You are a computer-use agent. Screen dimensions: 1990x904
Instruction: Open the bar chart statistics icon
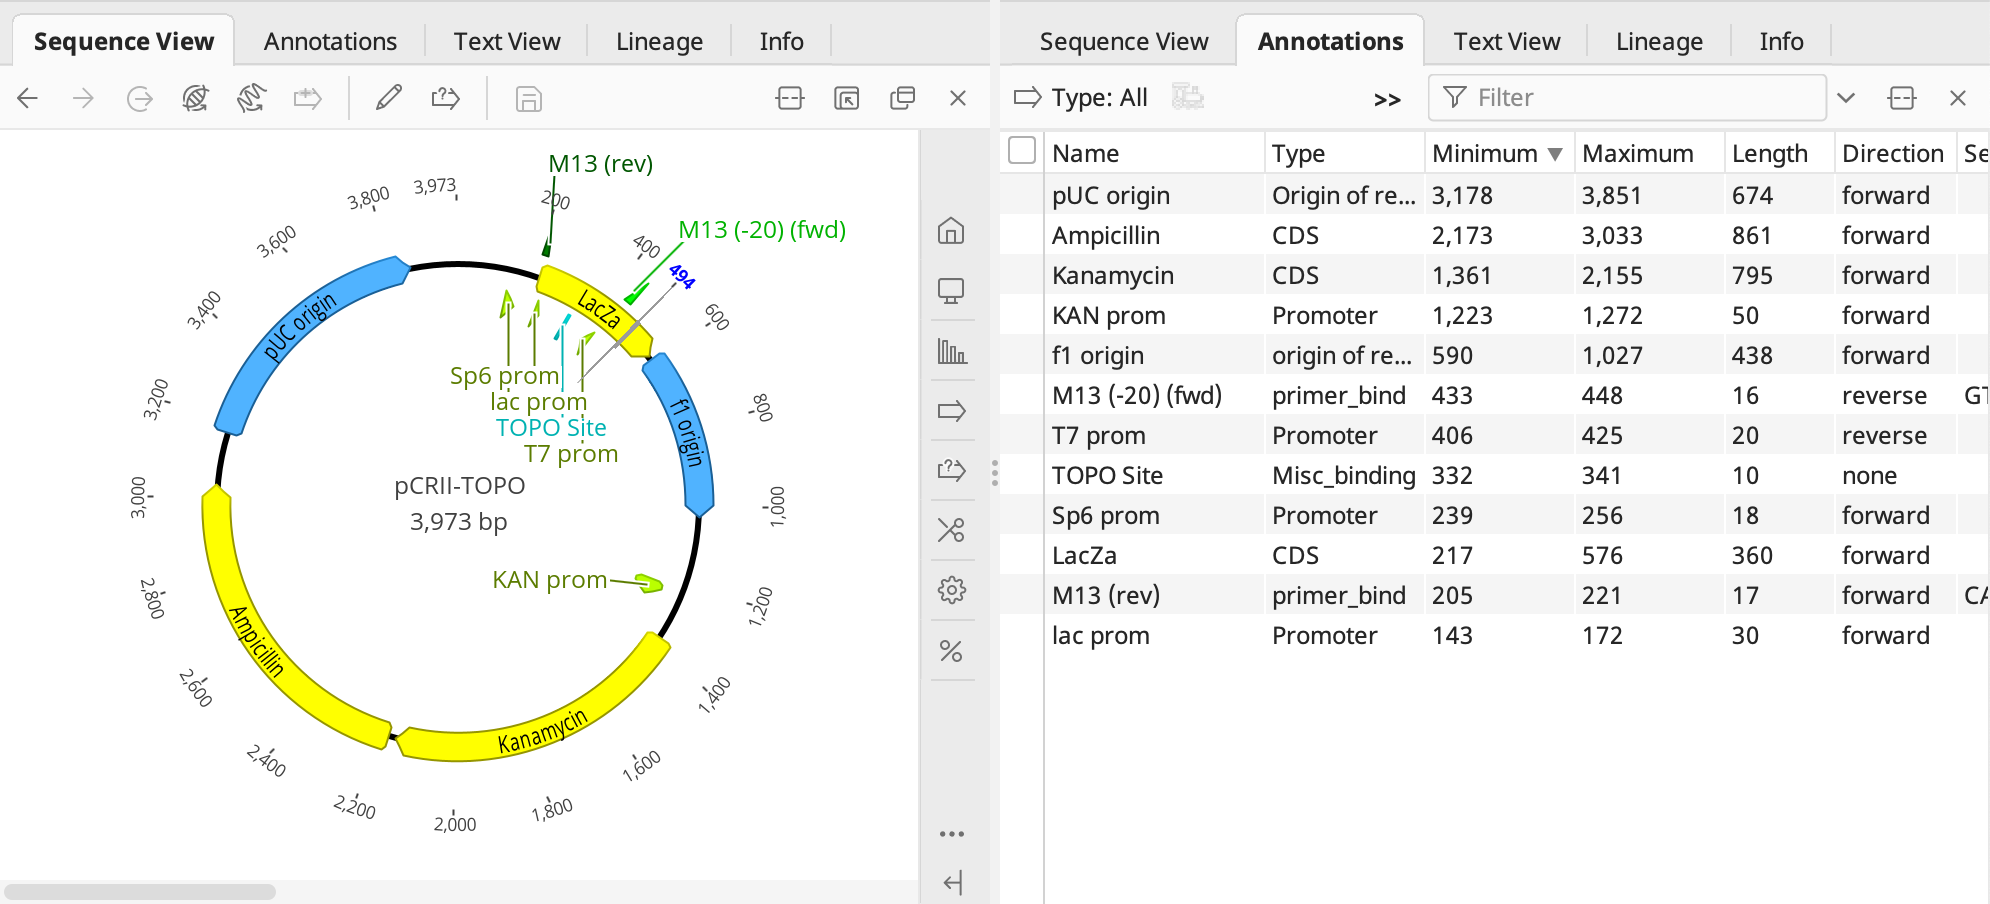point(951,351)
